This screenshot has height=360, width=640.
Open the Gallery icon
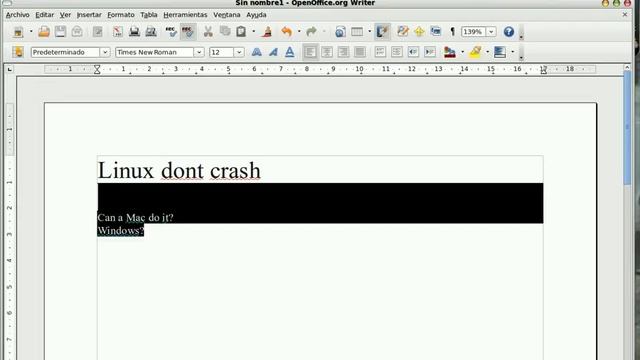tap(436, 32)
